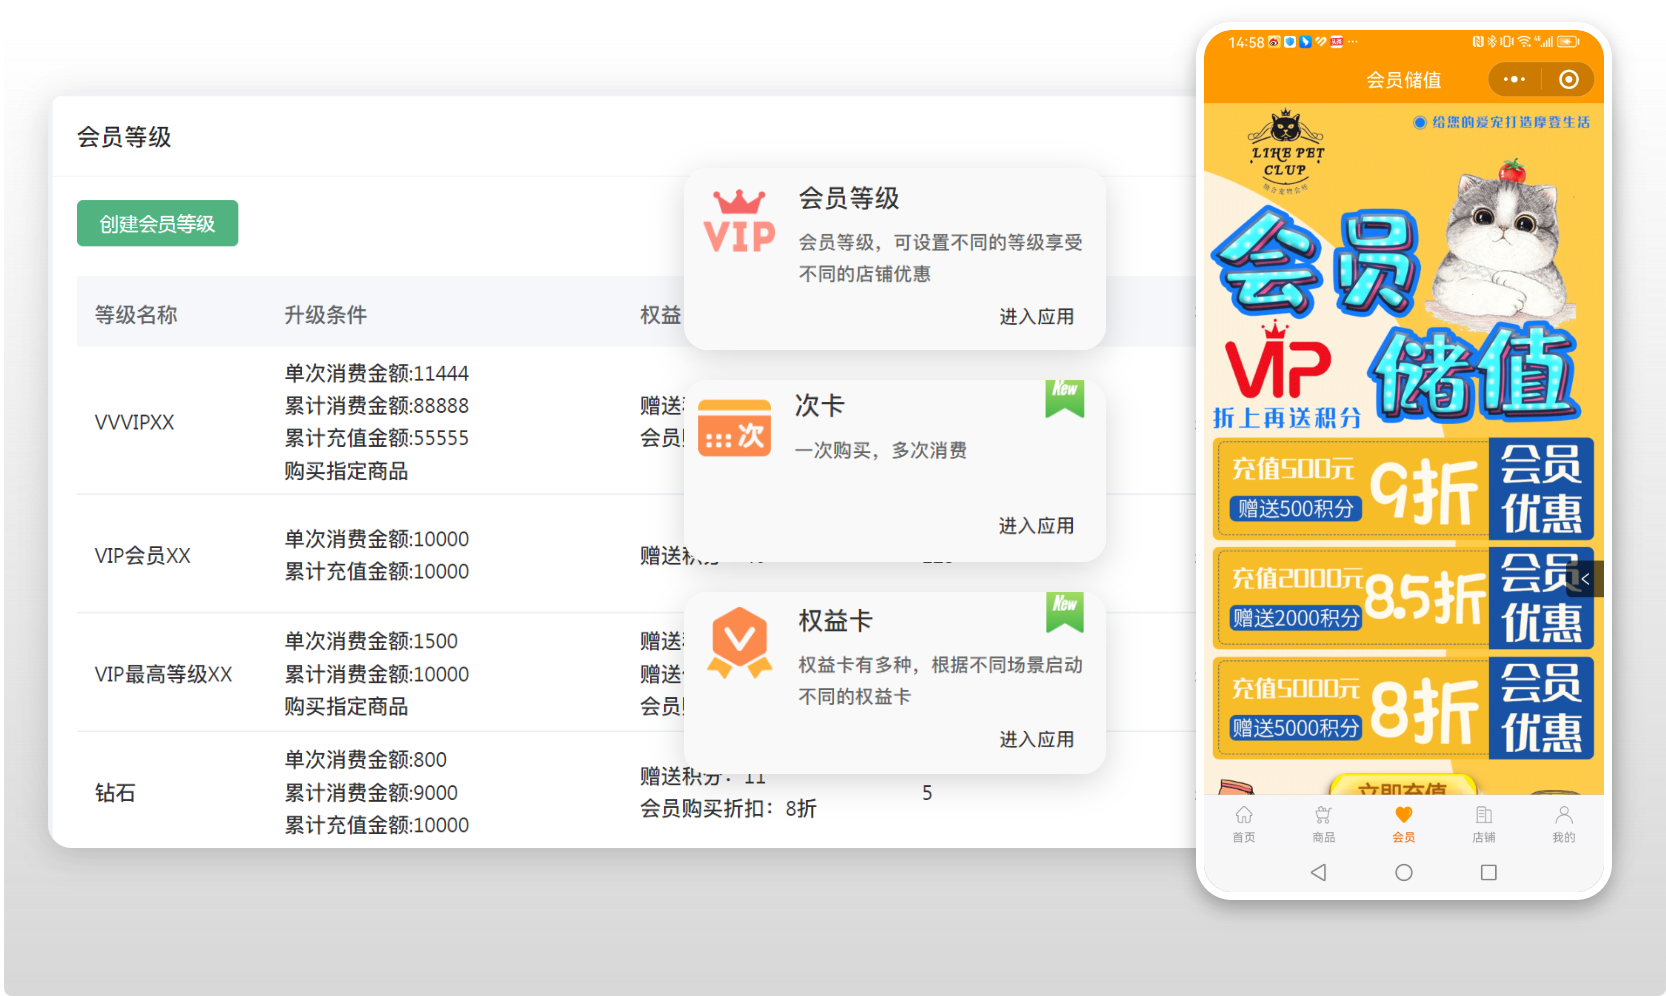Open the mini program three-dot menu
This screenshot has height=996, width=1666.
coord(1514,79)
